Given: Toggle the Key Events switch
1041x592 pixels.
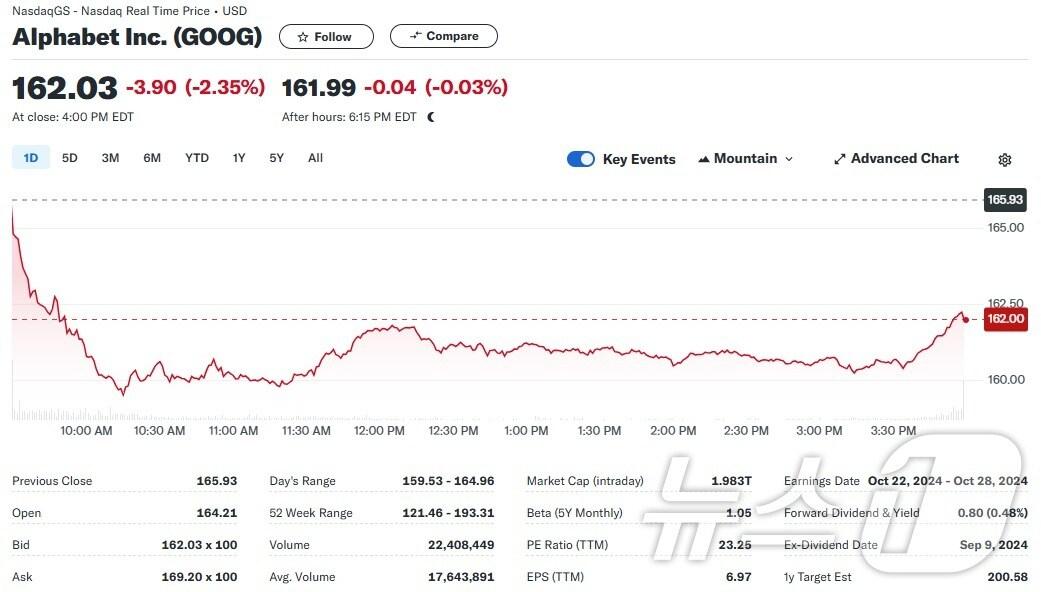Looking at the screenshot, I should (580, 159).
